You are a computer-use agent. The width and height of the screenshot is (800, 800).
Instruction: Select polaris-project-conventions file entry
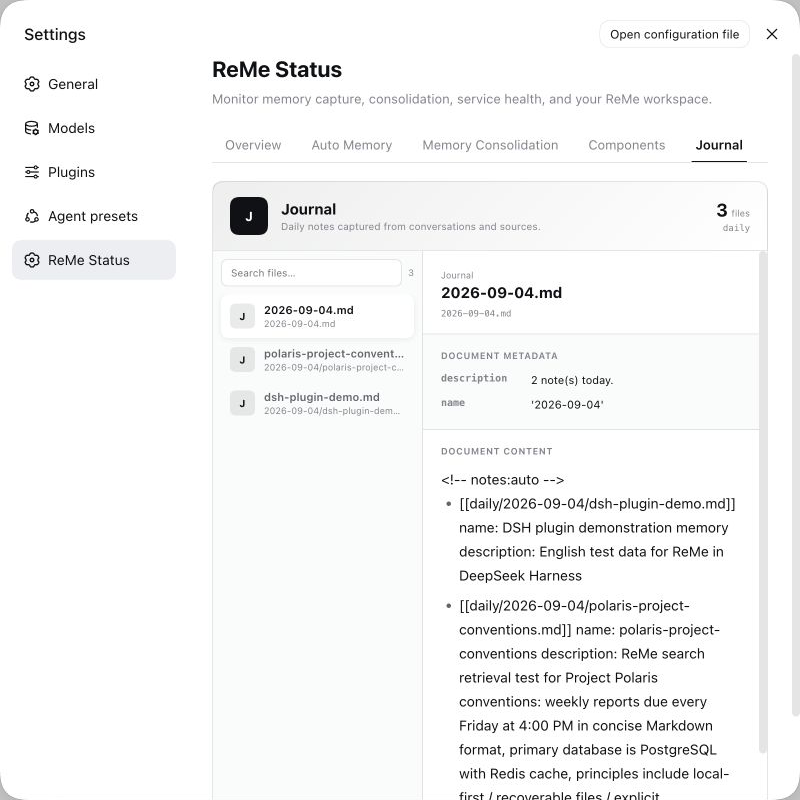[x=317, y=360]
